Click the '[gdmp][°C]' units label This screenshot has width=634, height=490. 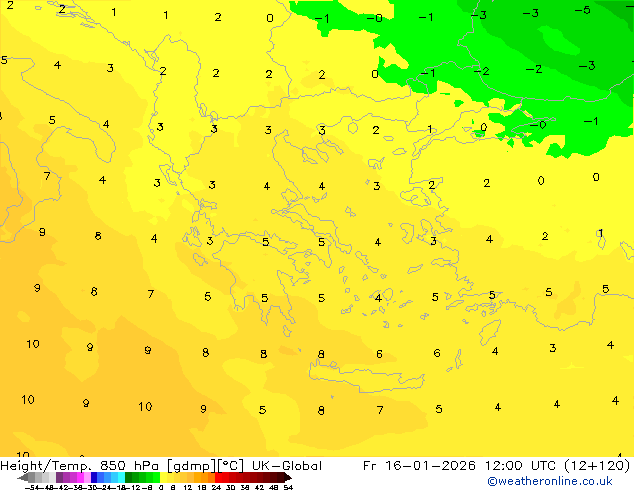click(x=205, y=466)
